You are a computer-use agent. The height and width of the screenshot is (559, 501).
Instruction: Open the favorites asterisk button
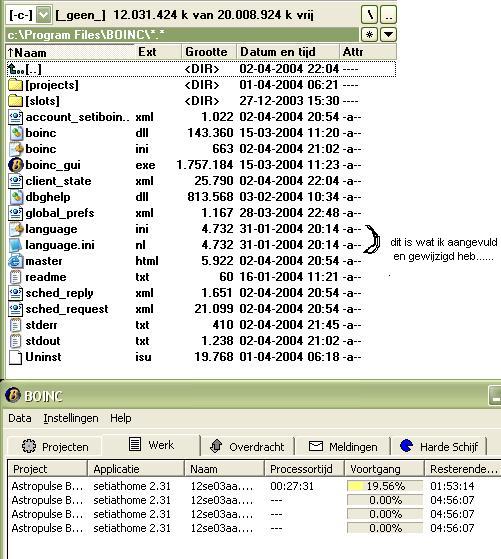click(369, 35)
